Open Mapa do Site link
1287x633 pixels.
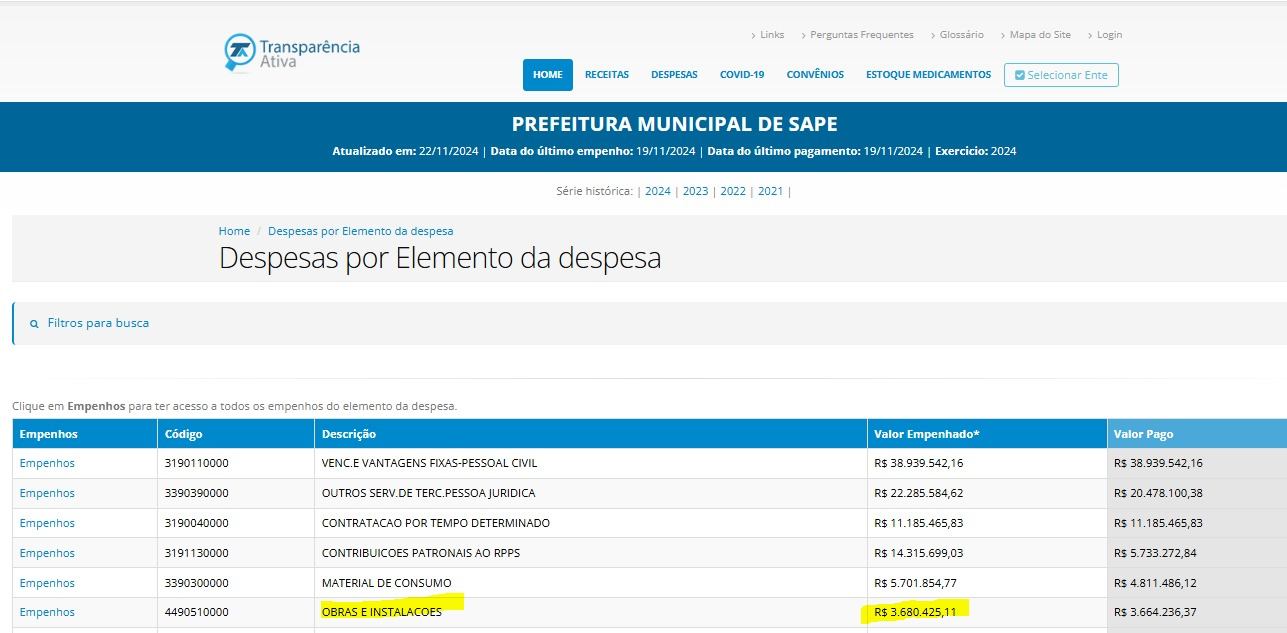1040,35
